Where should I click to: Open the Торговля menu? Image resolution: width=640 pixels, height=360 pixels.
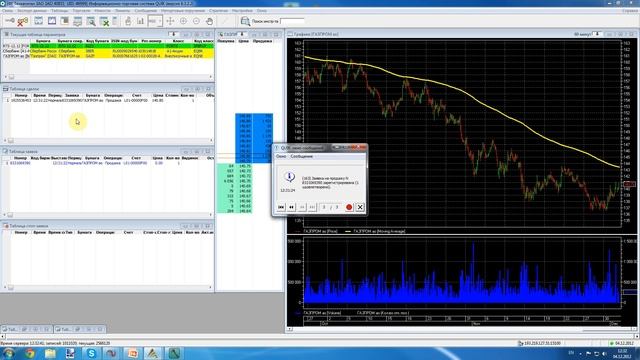tap(81, 11)
